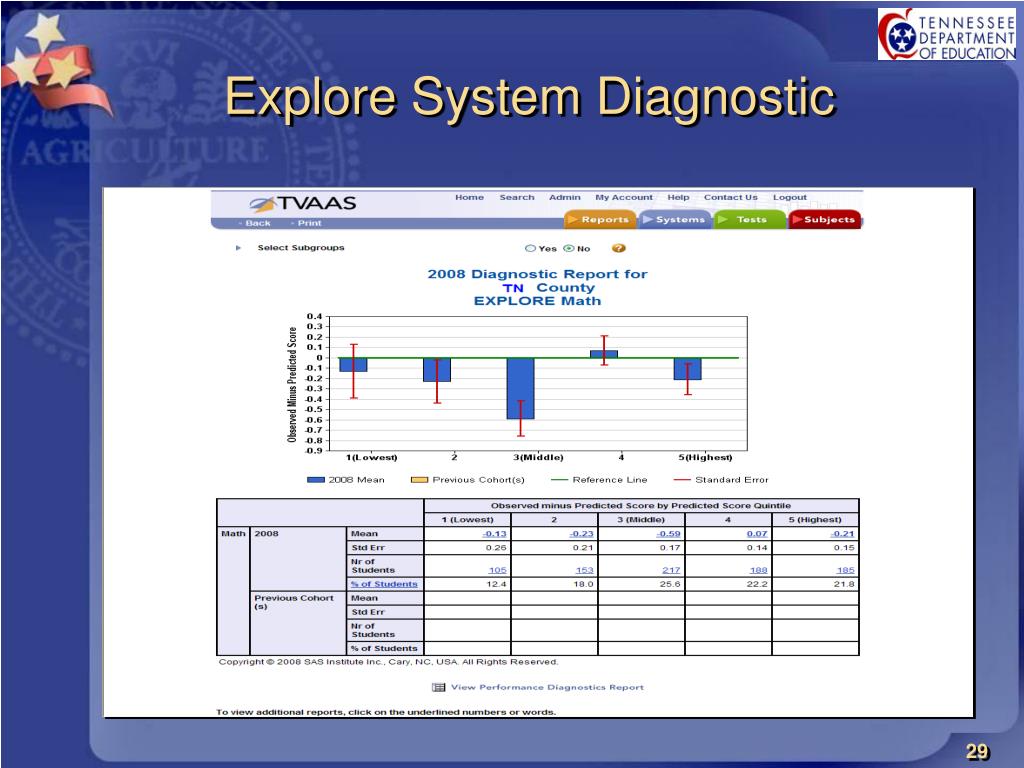Click student count 105 link
Screen dimensions: 1024x768
[498, 570]
